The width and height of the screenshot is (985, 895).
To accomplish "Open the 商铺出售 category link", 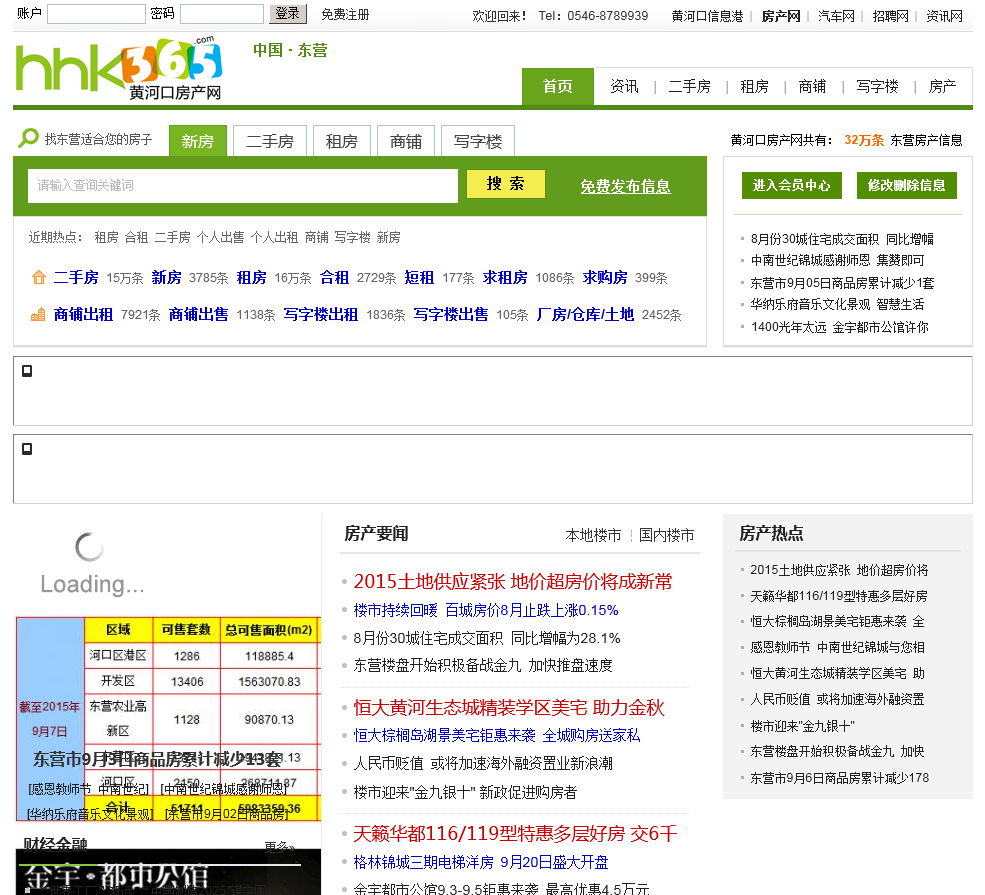I will coord(199,315).
